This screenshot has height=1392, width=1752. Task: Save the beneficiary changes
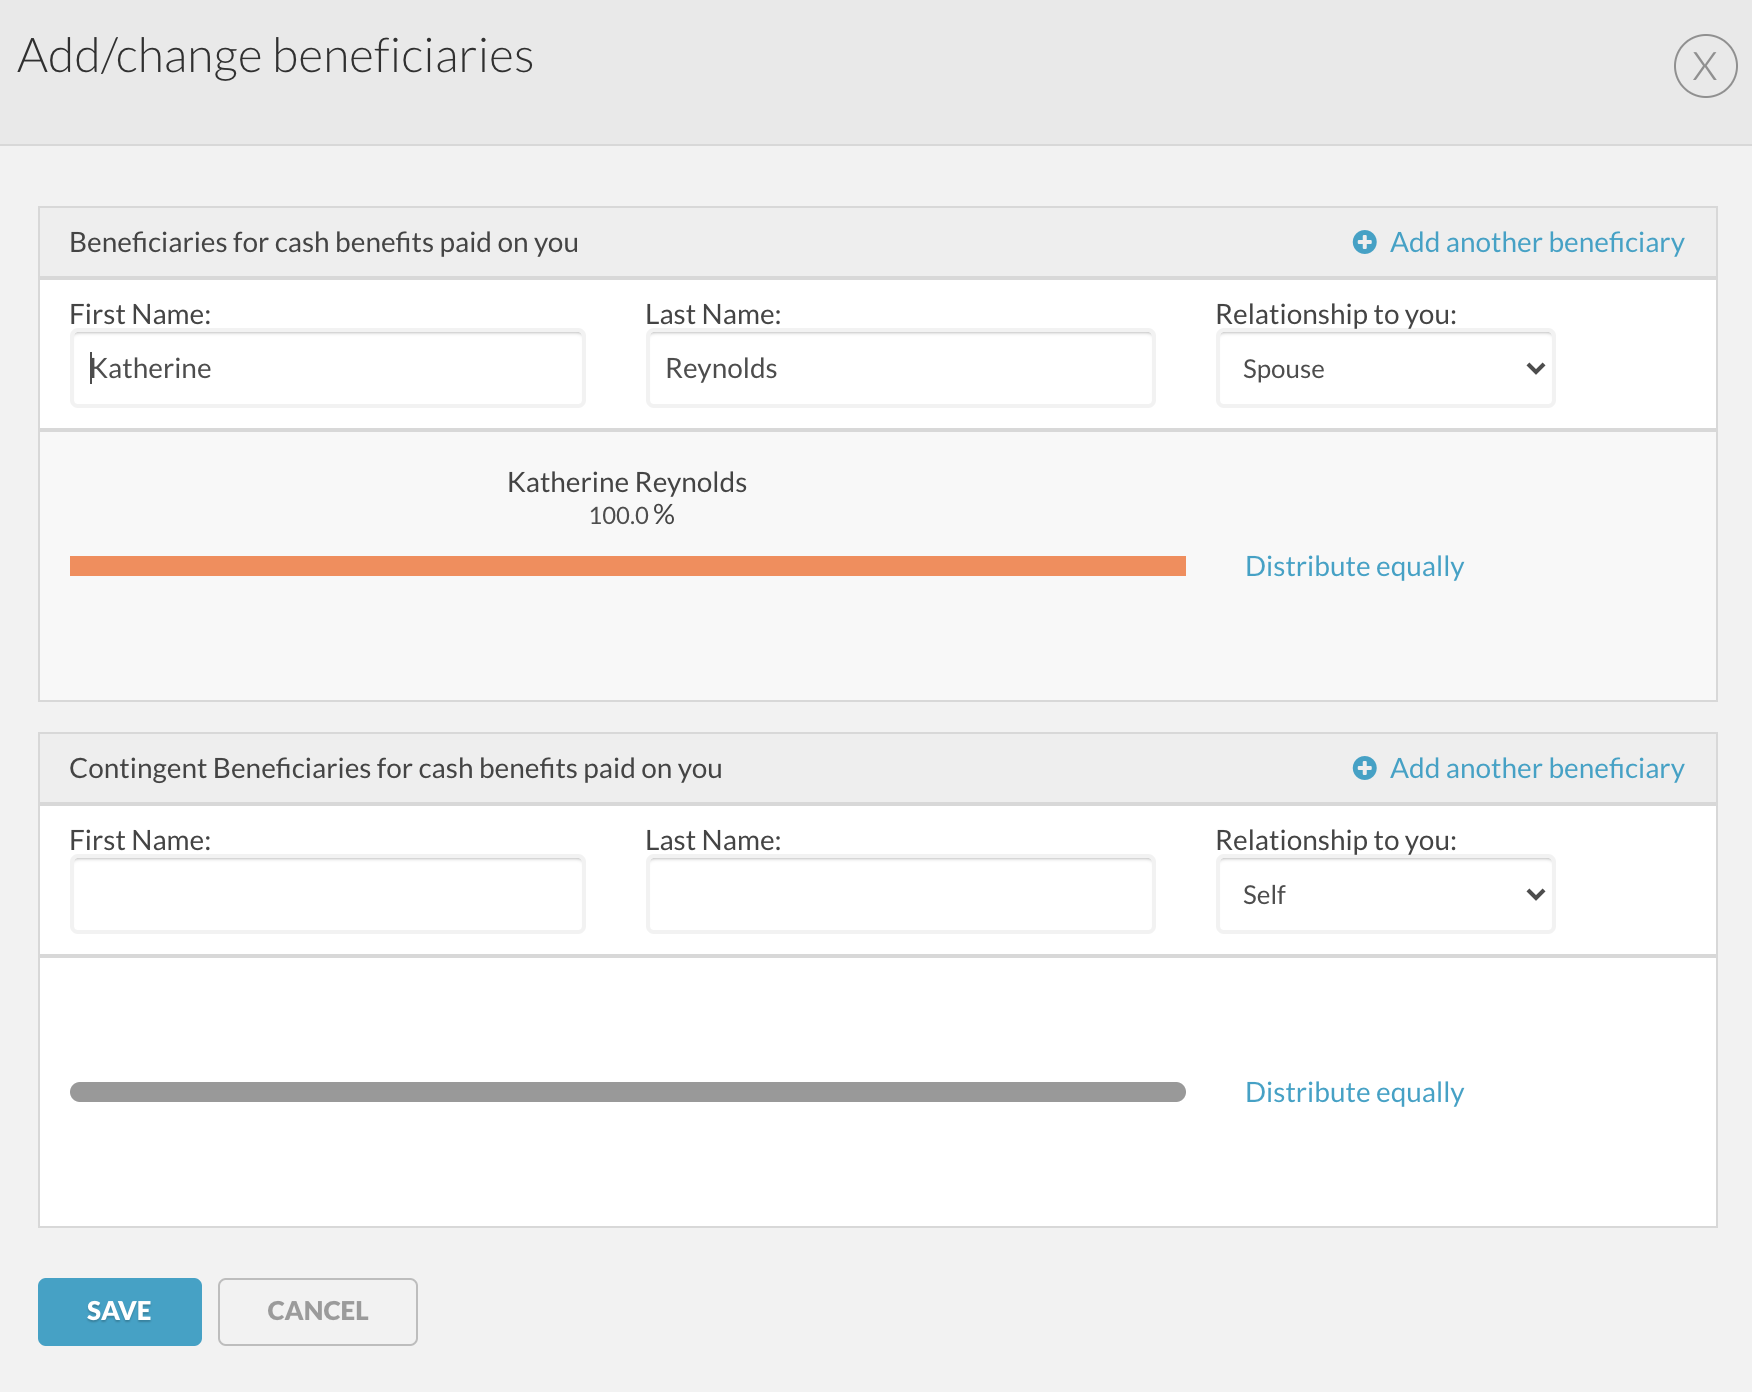point(120,1311)
